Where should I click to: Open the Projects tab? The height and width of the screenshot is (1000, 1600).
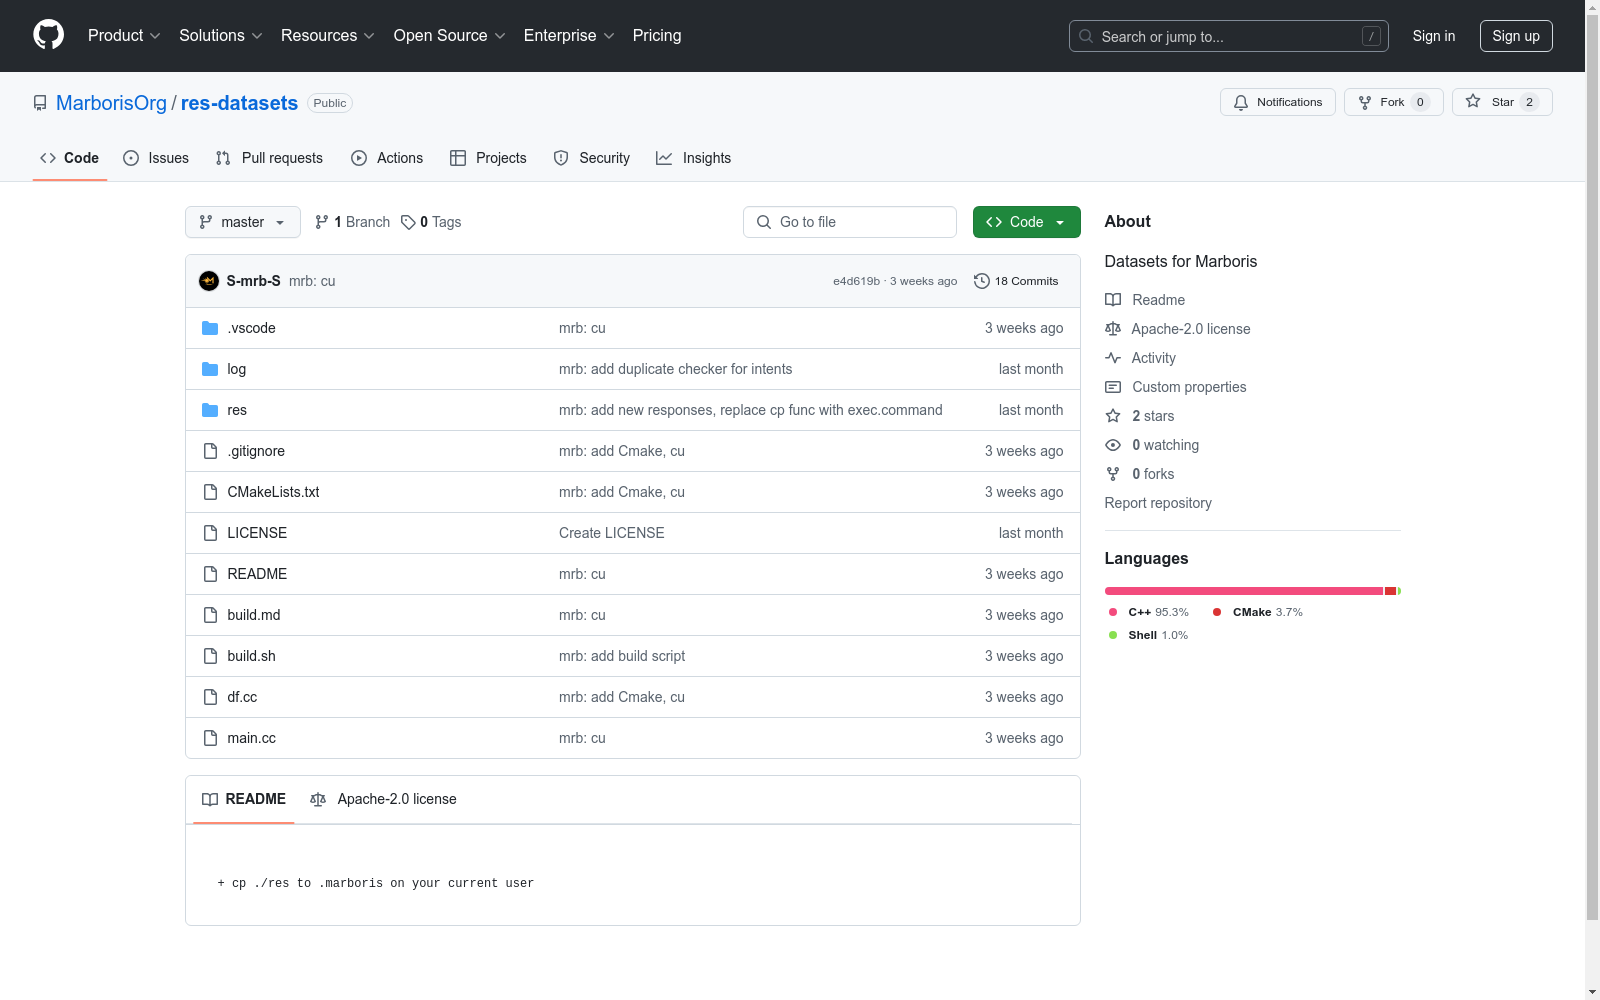(x=488, y=158)
